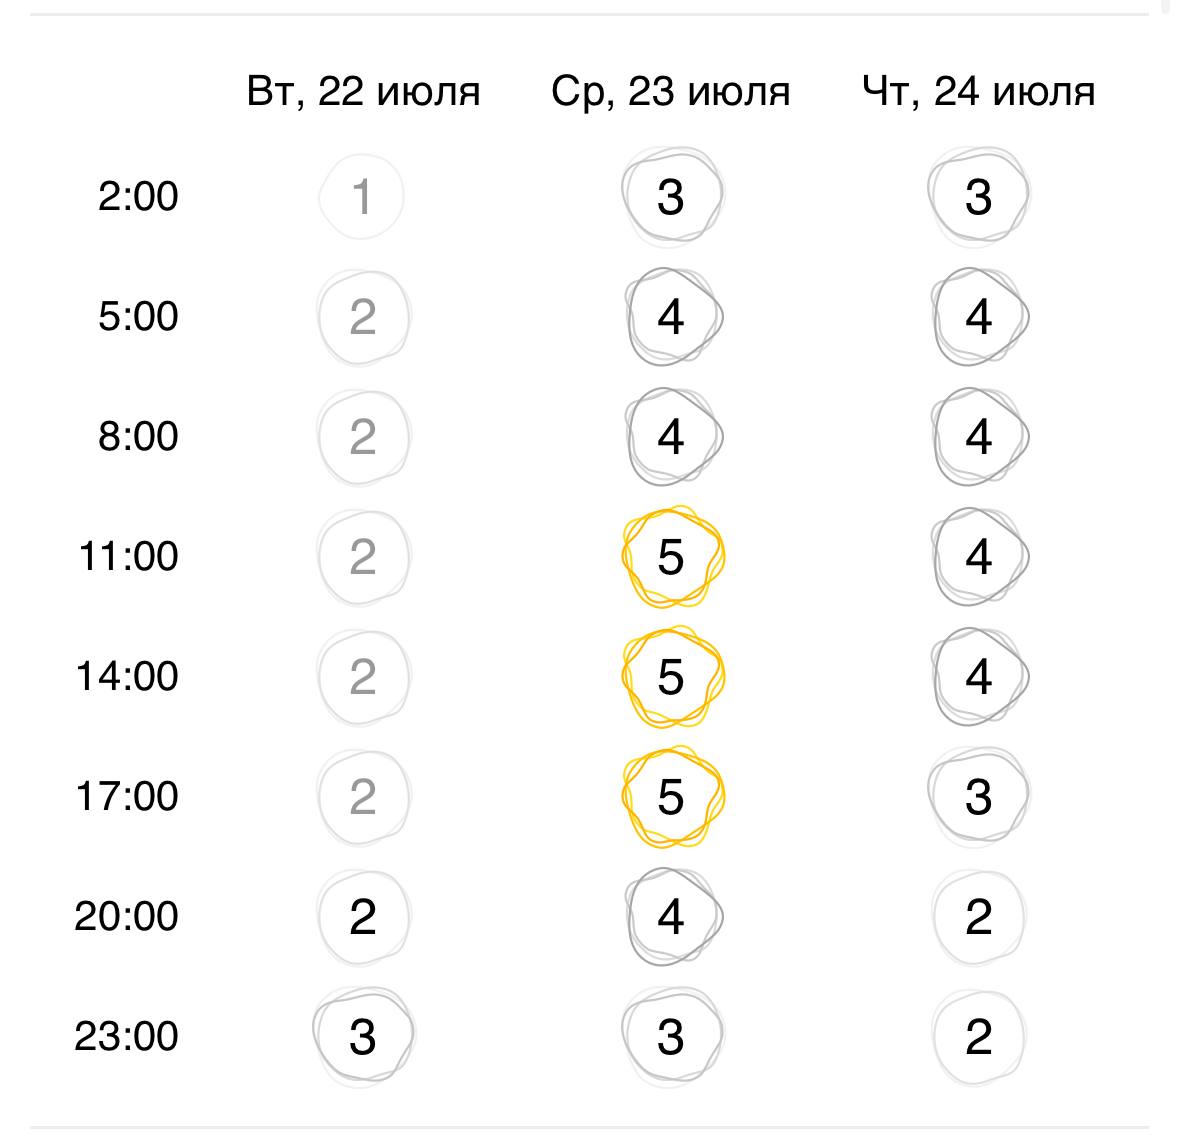Viewport: 1179px width, 1136px height.
Task: Open the Вт, 22 июля column header
Action: coord(363,92)
